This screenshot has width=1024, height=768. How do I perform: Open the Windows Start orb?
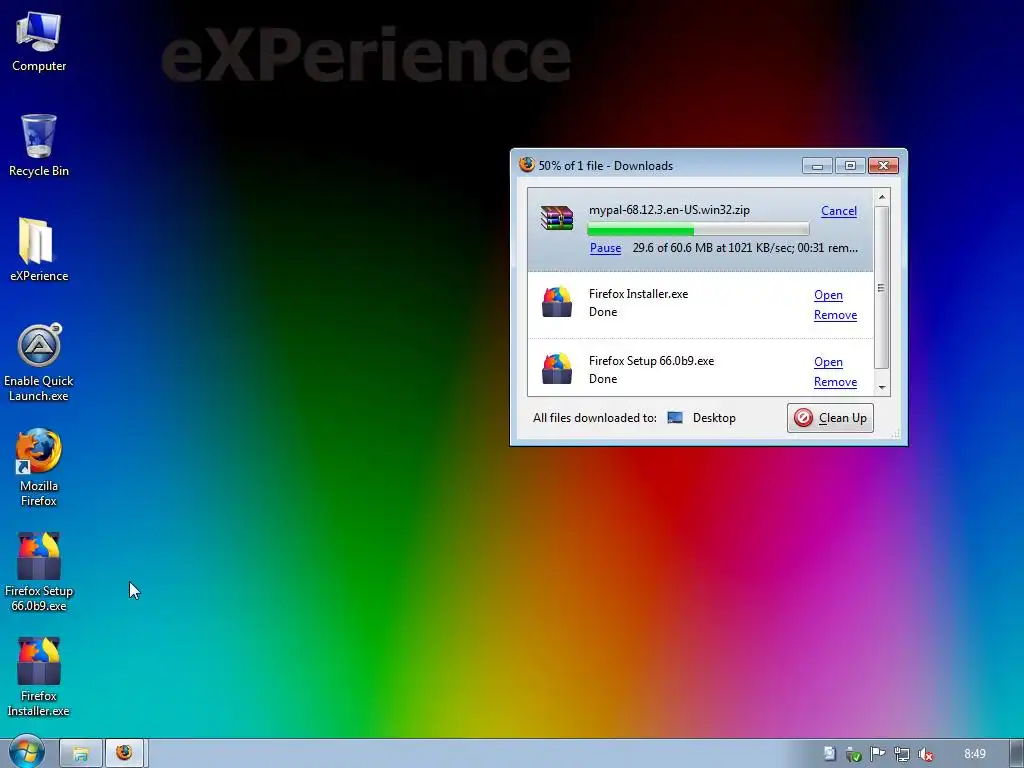point(26,752)
